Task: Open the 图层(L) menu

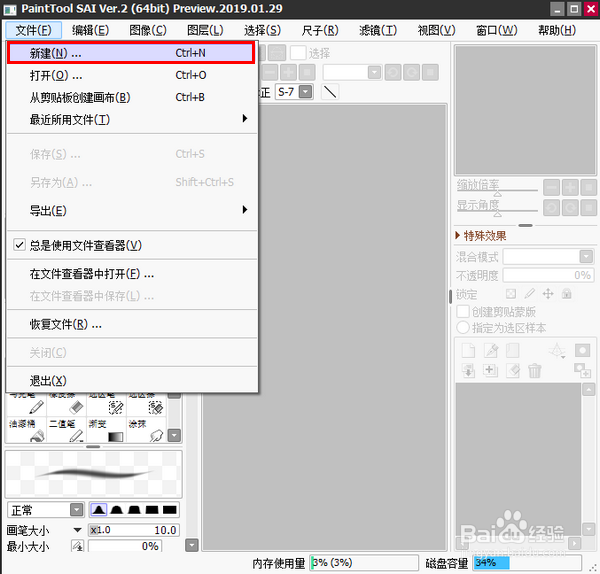Action: (x=205, y=30)
